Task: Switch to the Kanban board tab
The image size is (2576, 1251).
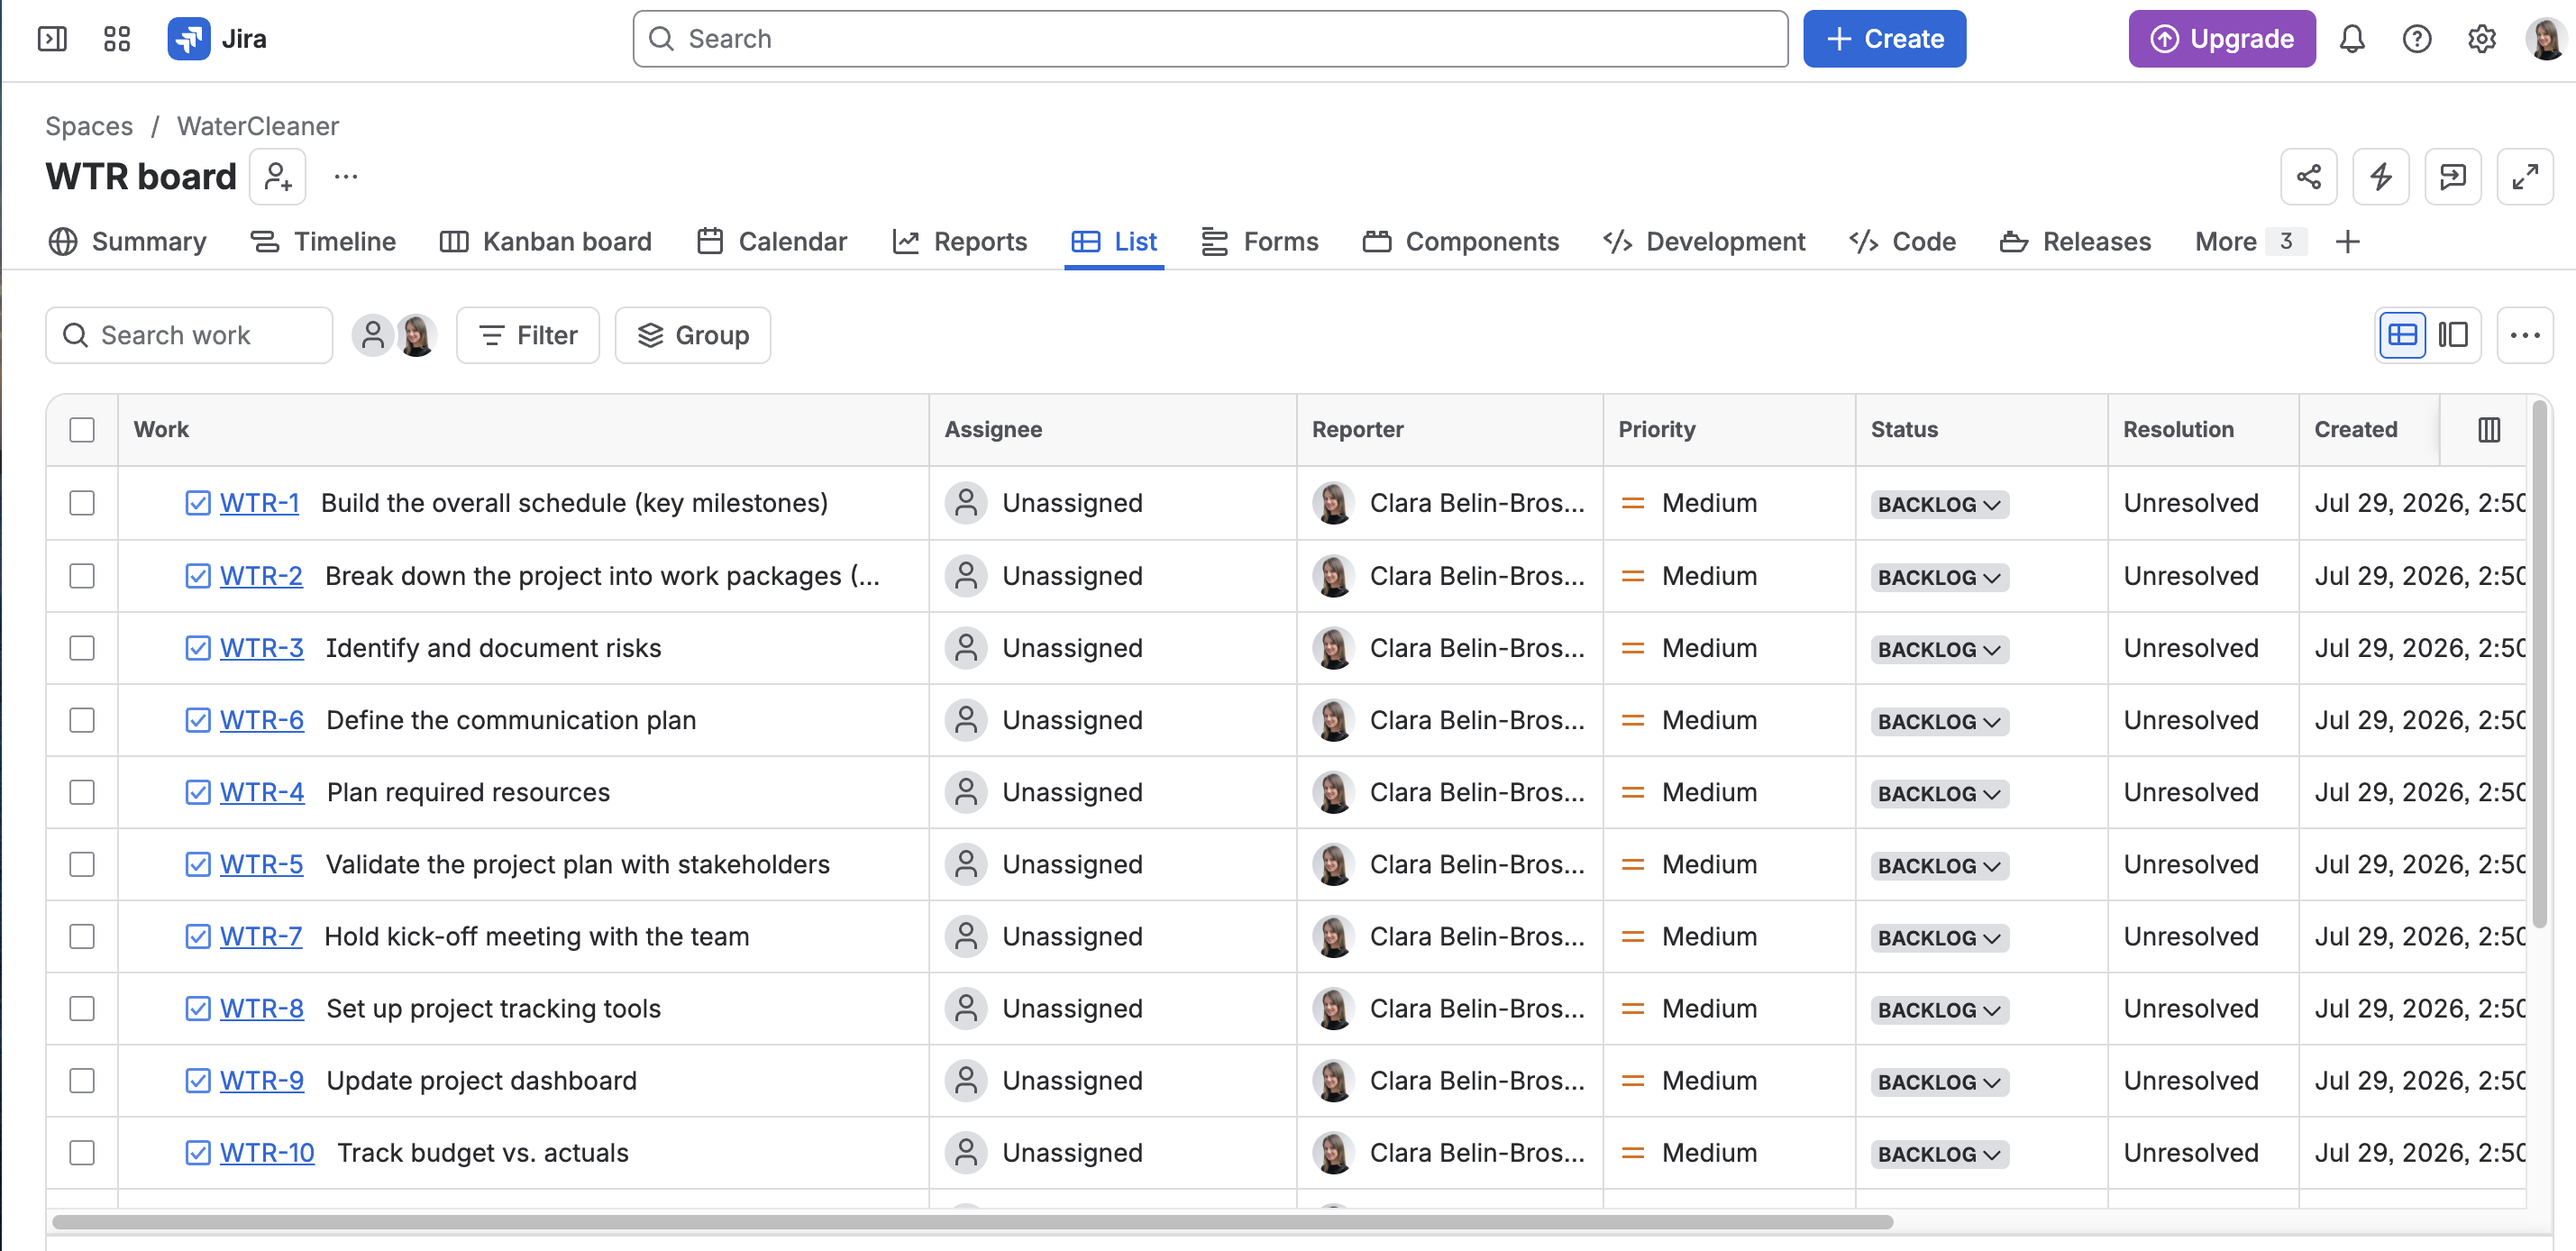Action: point(546,242)
